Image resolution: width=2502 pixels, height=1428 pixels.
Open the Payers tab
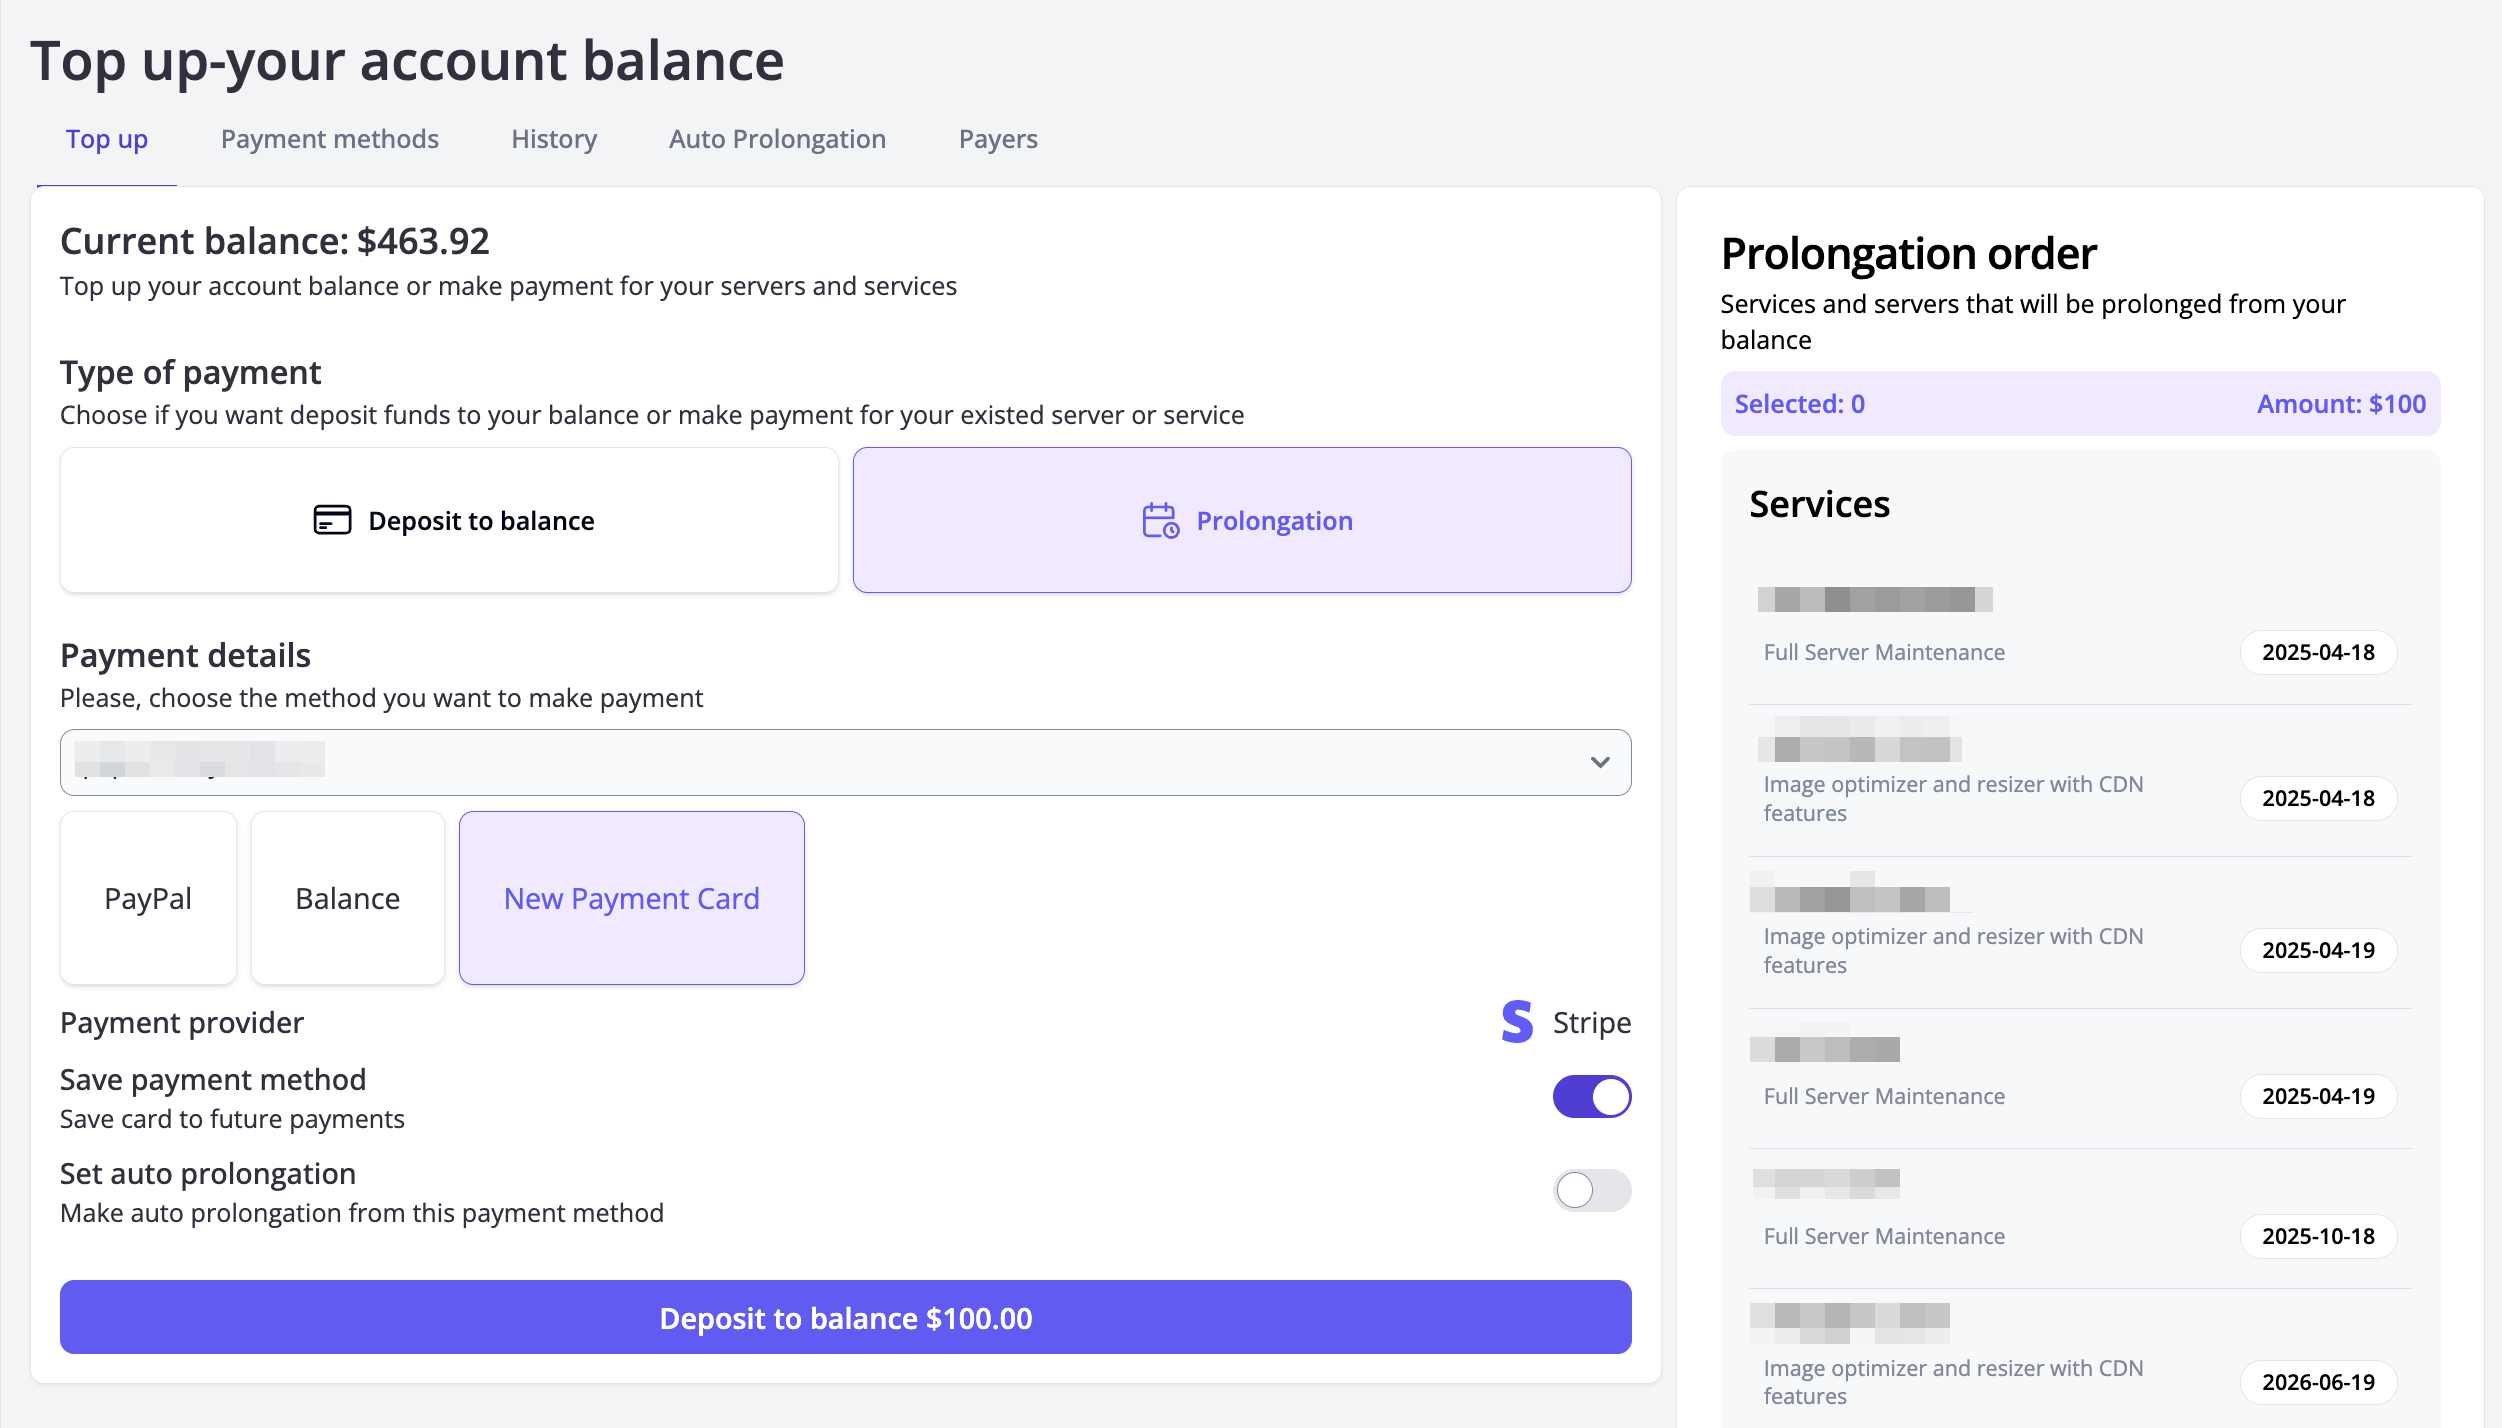click(997, 139)
